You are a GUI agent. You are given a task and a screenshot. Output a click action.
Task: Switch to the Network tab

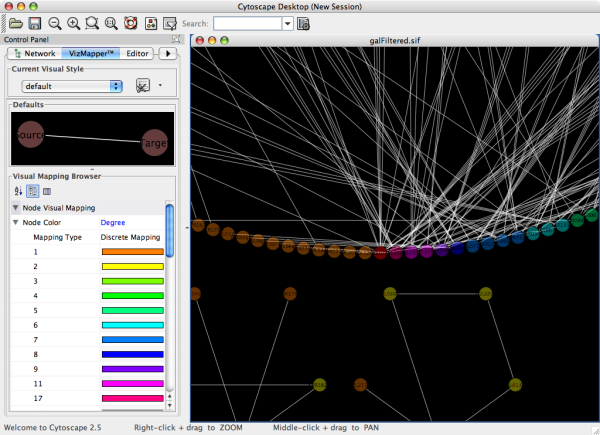[34, 53]
